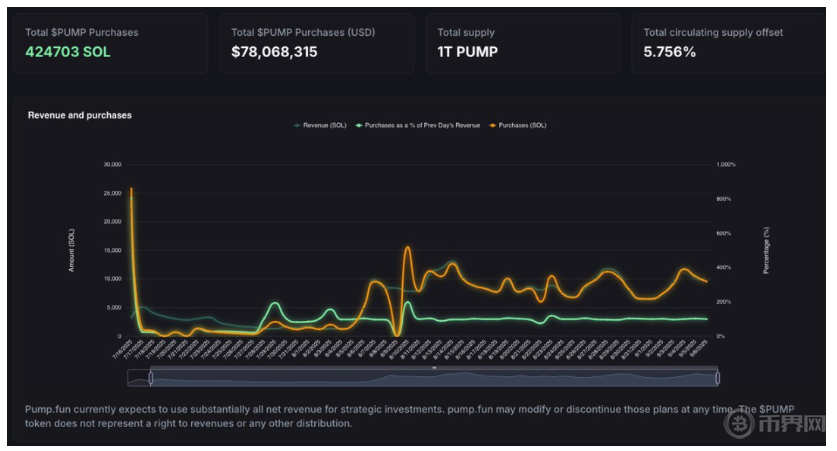Click the tall orange peak in mid-chart

(407, 248)
